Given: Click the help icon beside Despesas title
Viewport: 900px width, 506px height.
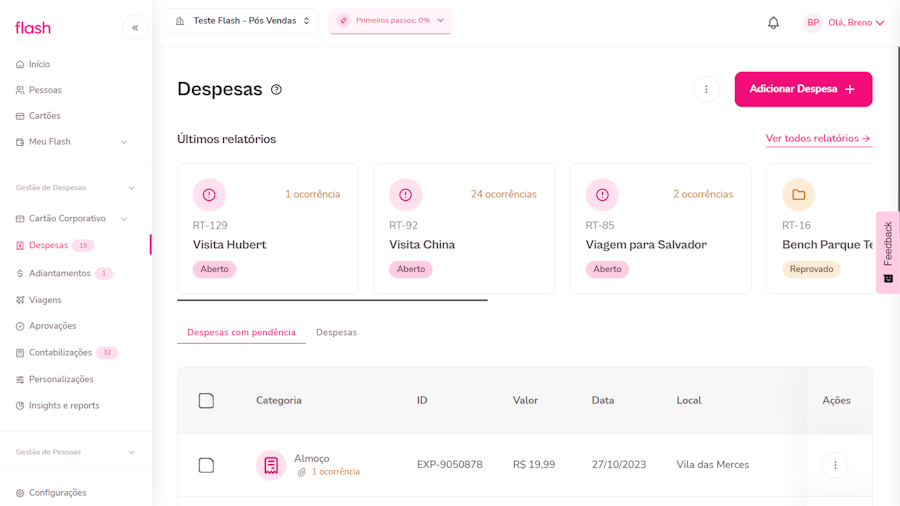Looking at the screenshot, I should click(276, 89).
